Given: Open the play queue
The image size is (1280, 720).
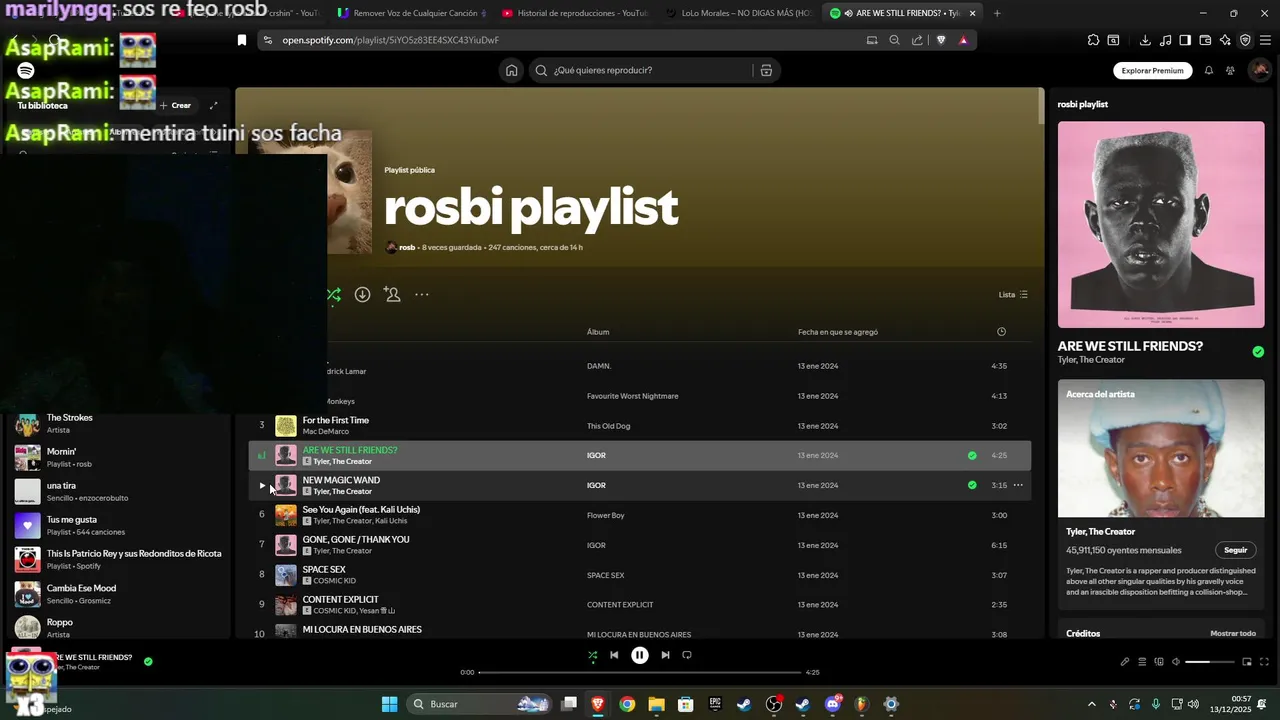Looking at the screenshot, I should point(1142,661).
